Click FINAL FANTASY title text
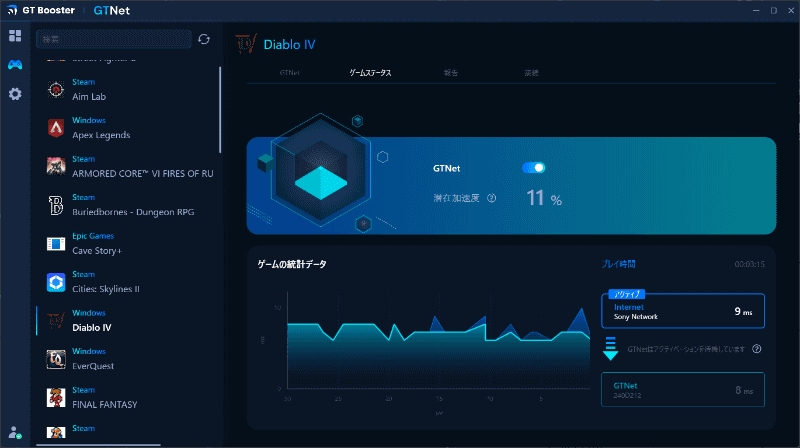800x448 pixels. click(x=105, y=405)
